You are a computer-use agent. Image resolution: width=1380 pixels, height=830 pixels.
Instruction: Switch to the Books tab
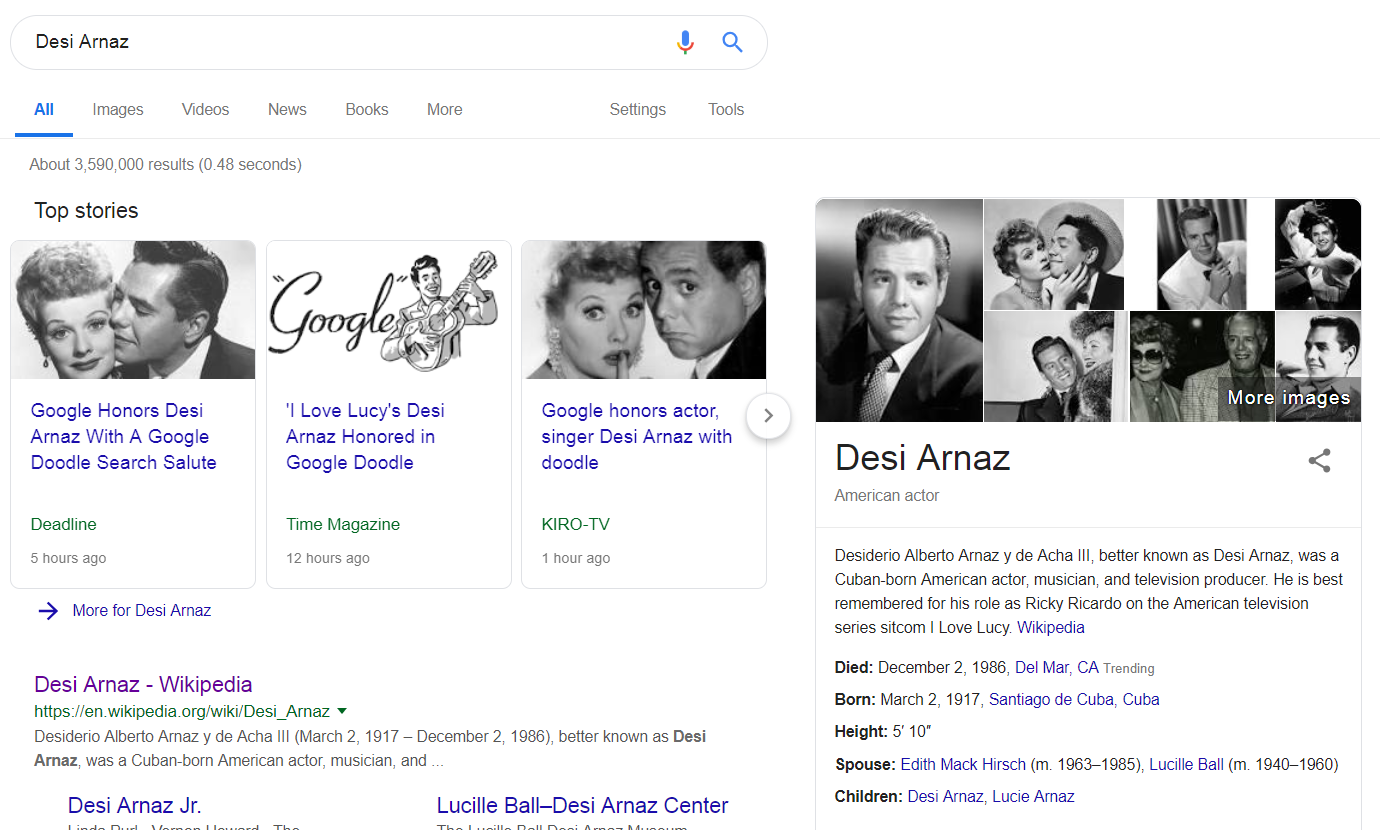(x=367, y=110)
